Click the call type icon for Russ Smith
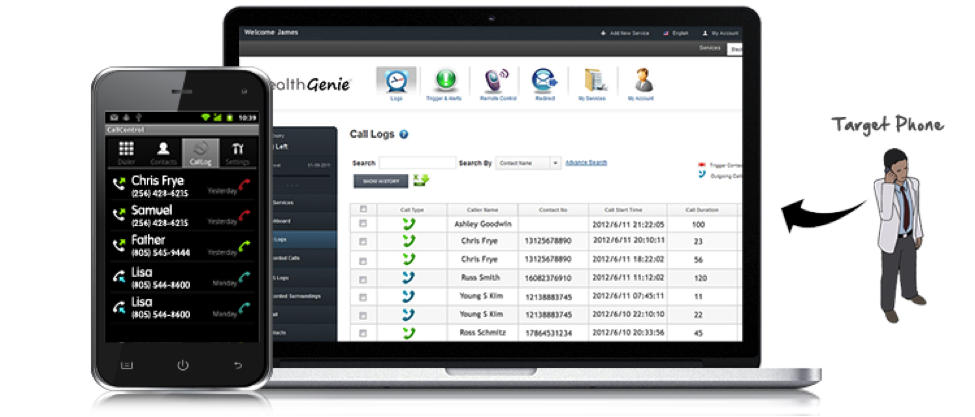975x417 pixels. [x=409, y=277]
